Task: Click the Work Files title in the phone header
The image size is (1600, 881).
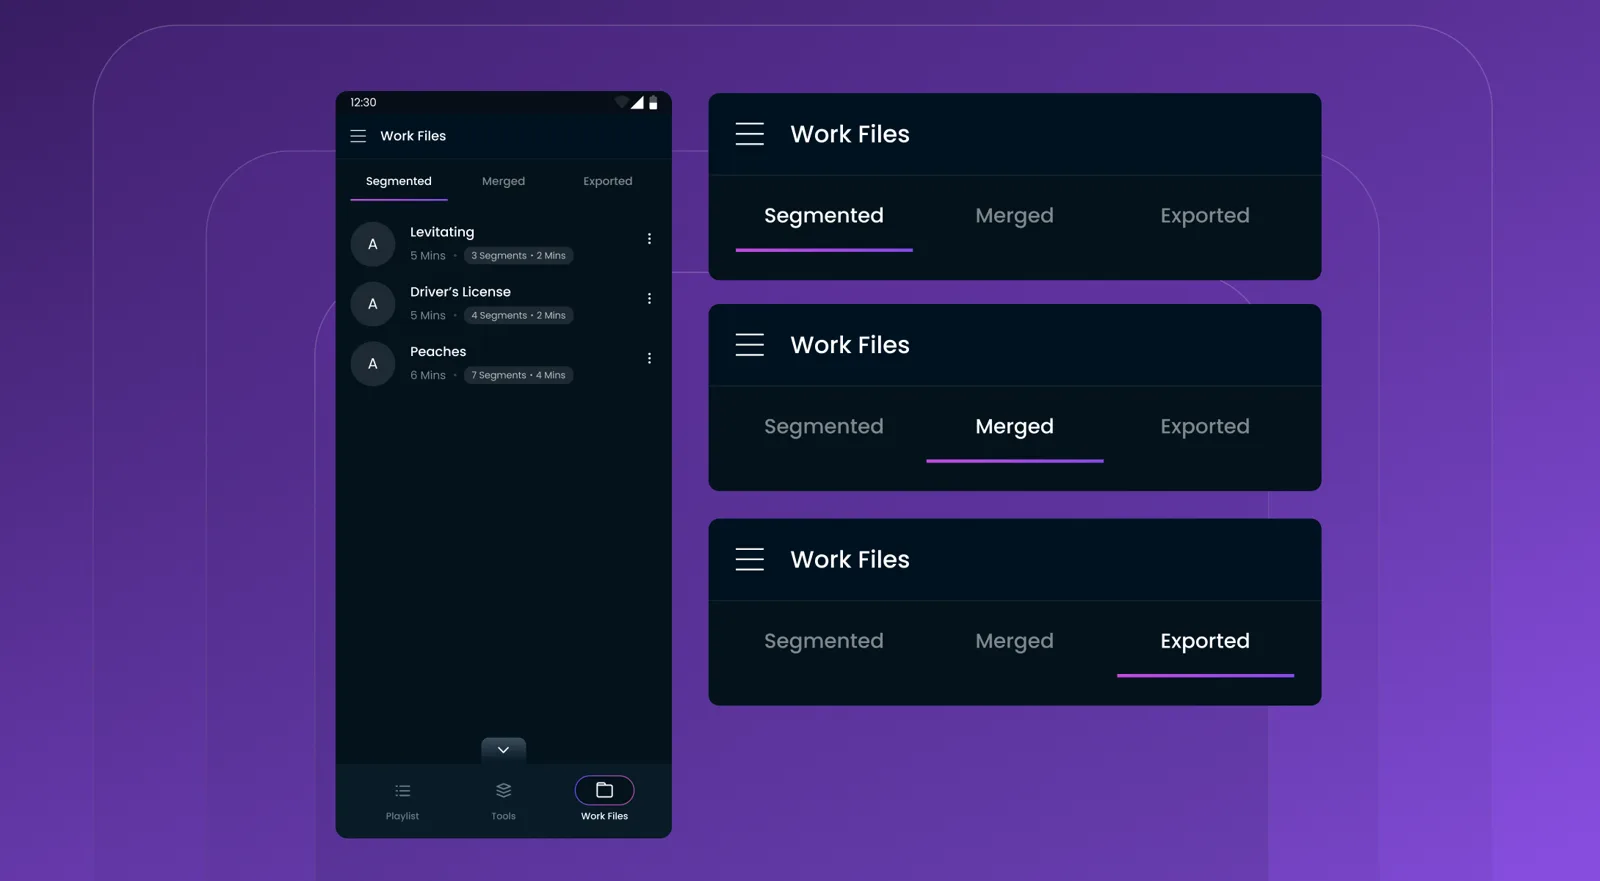Action: click(413, 136)
